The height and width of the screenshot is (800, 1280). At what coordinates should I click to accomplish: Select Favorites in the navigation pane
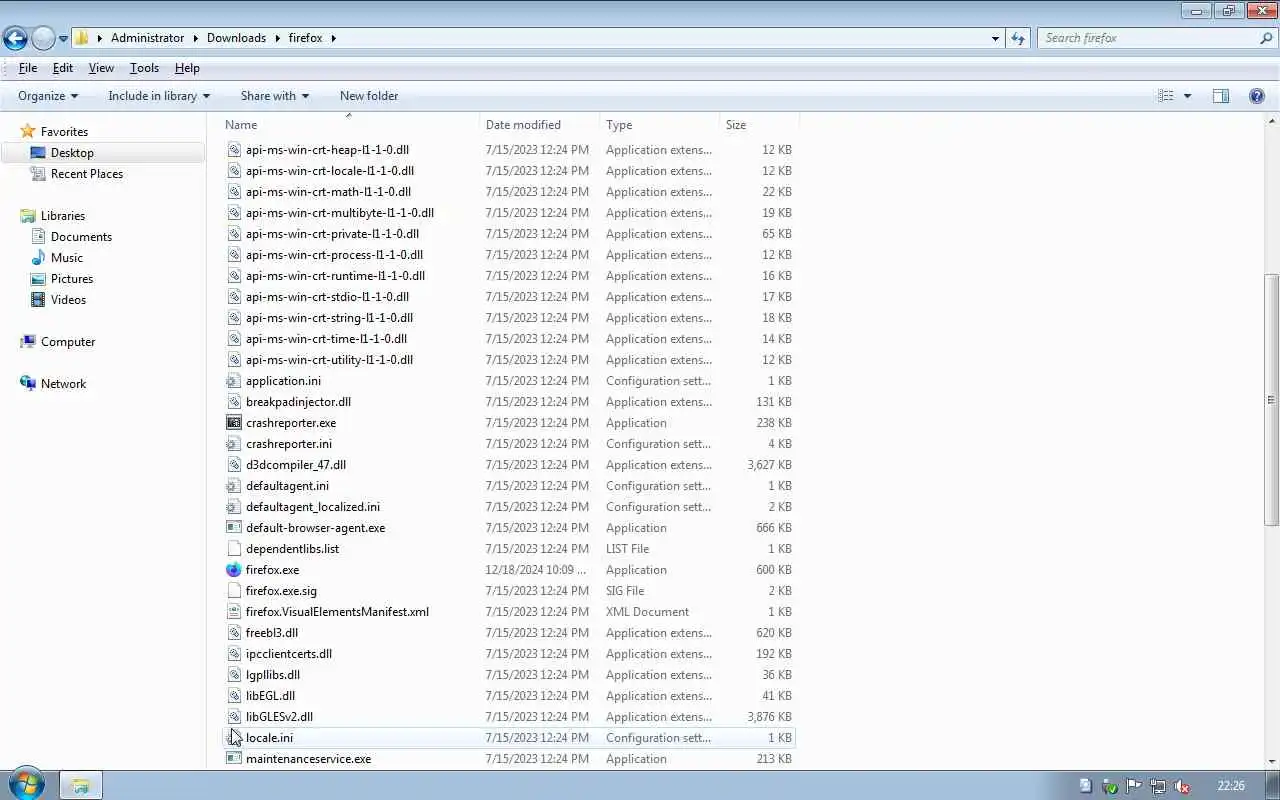point(64,132)
